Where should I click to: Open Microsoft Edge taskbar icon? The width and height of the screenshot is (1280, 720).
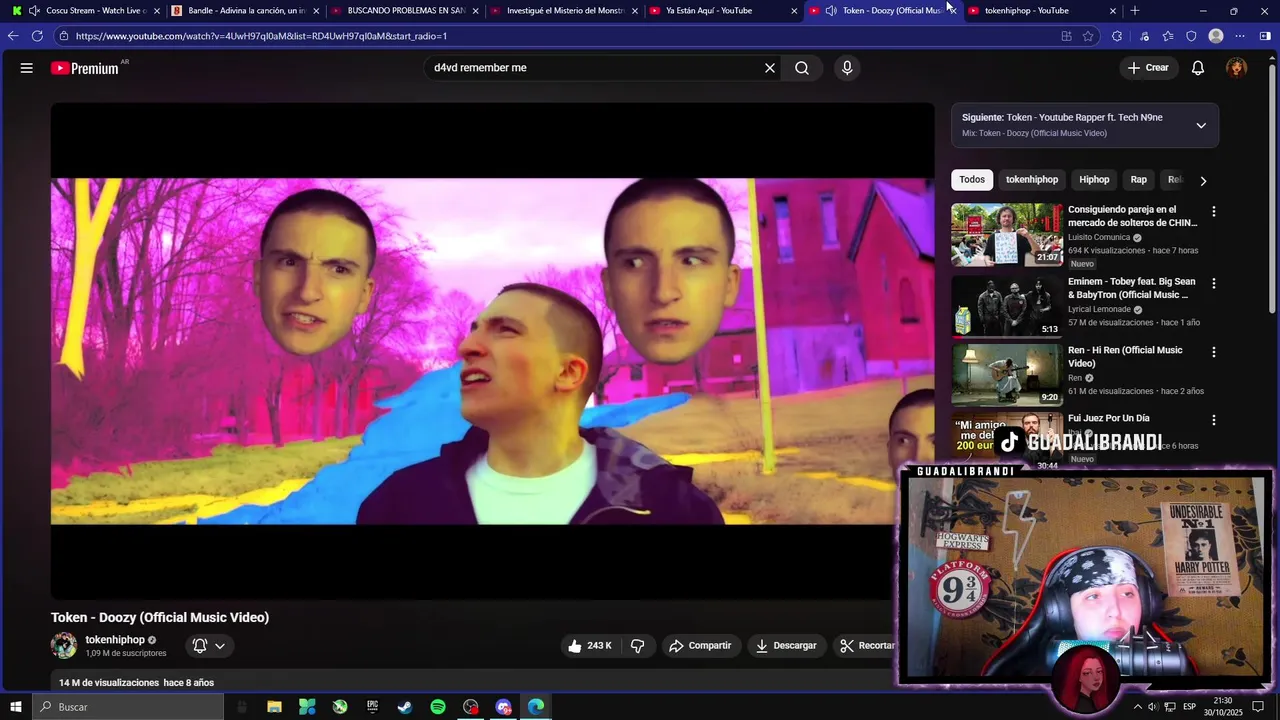pos(536,707)
